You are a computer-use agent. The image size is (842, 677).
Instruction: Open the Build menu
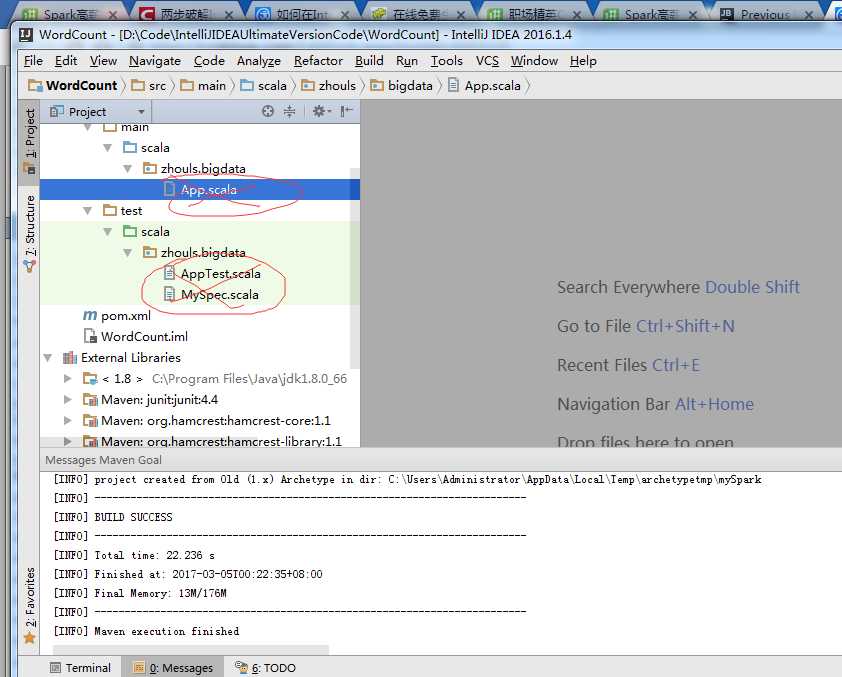coord(369,61)
